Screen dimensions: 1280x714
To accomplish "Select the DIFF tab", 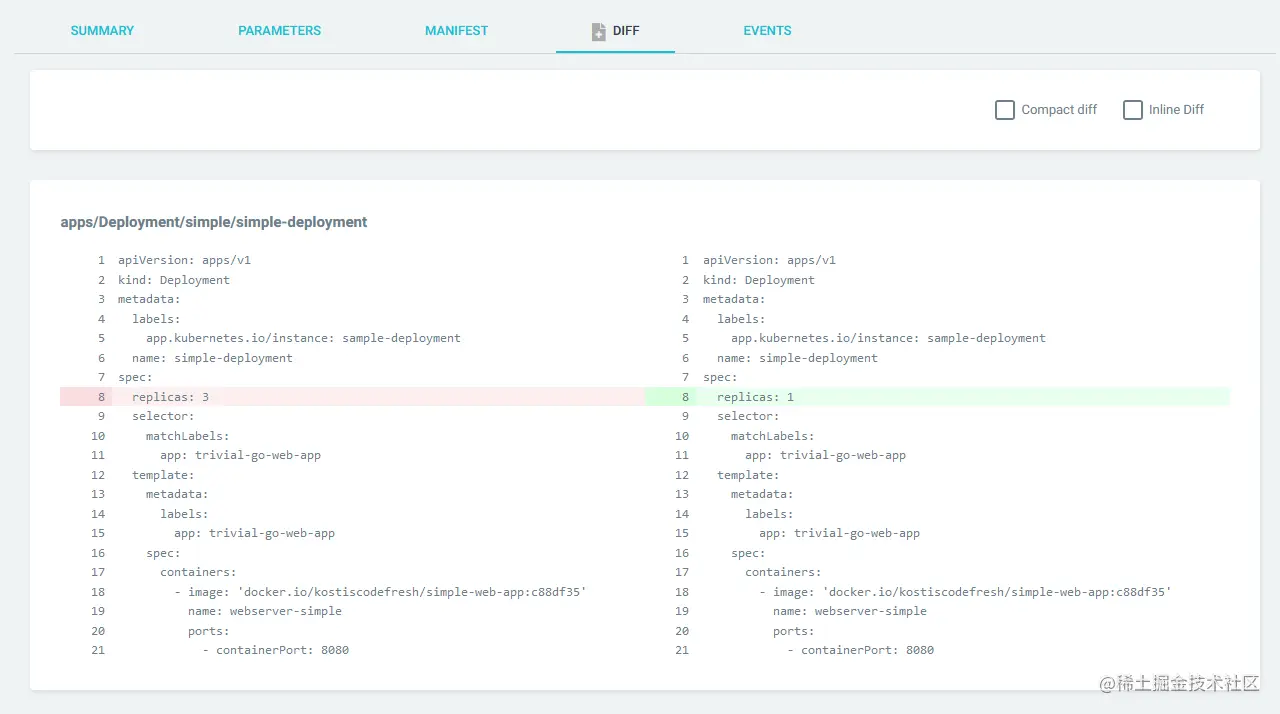I will pyautogui.click(x=615, y=31).
